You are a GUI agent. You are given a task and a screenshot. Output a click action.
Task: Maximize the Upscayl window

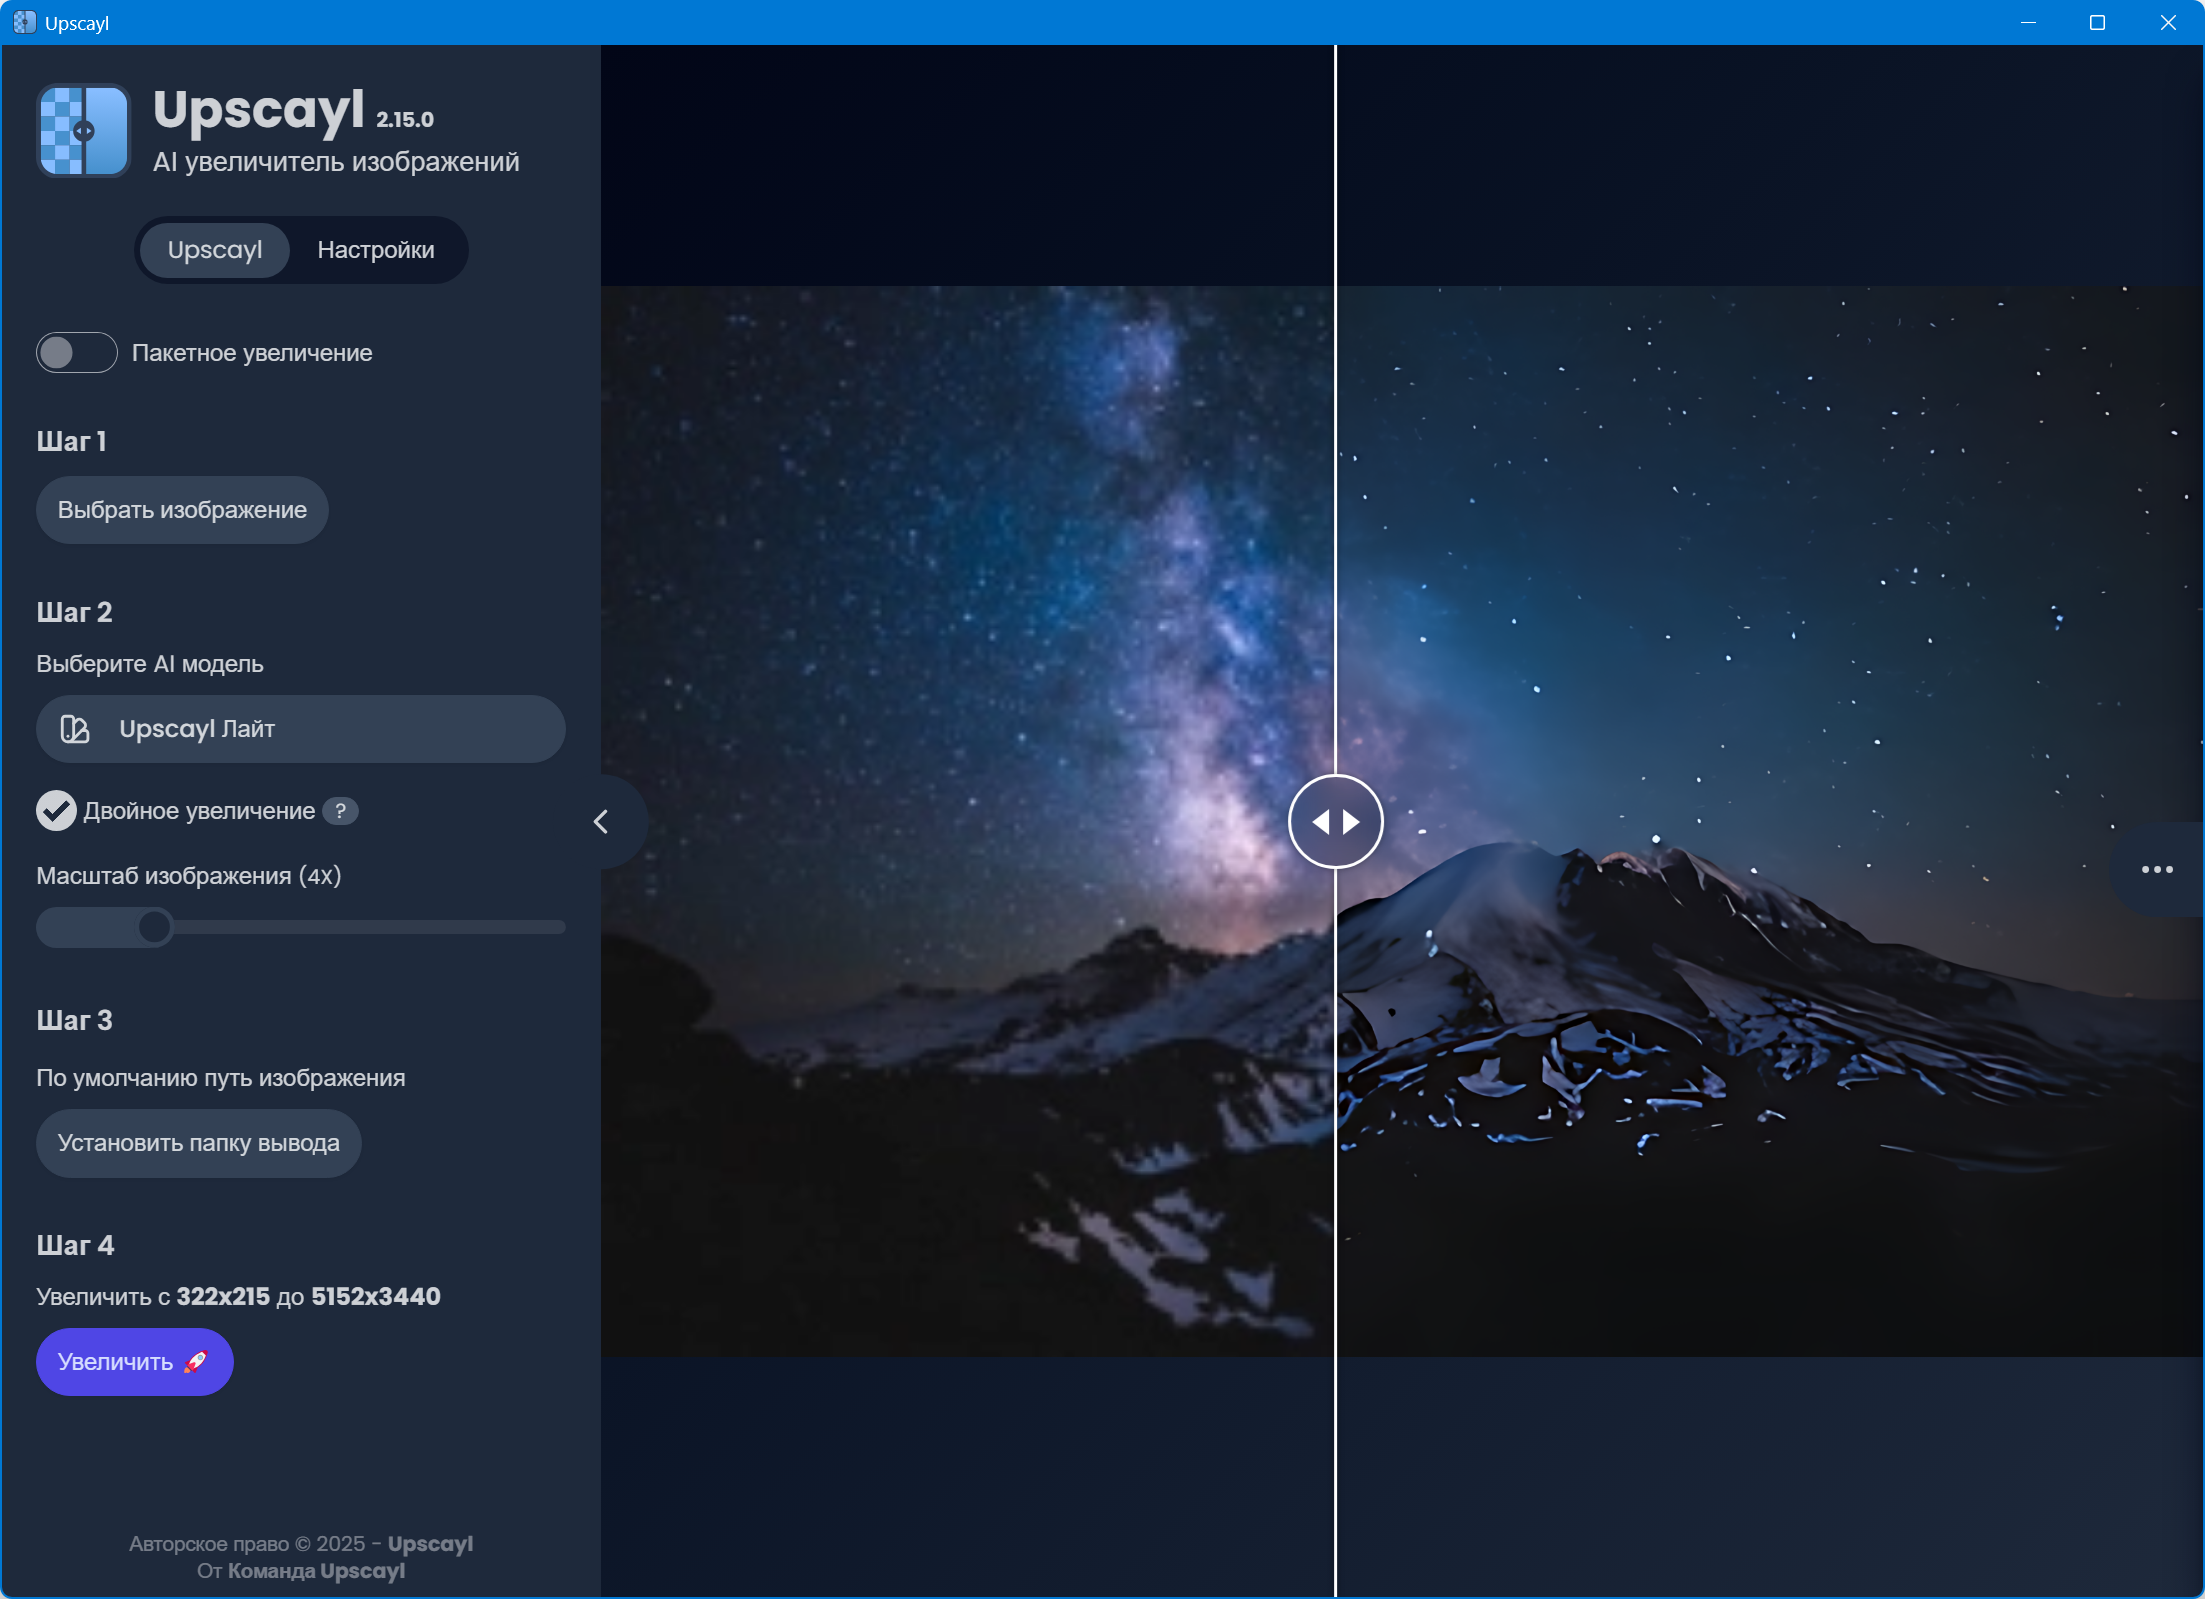coord(2097,22)
